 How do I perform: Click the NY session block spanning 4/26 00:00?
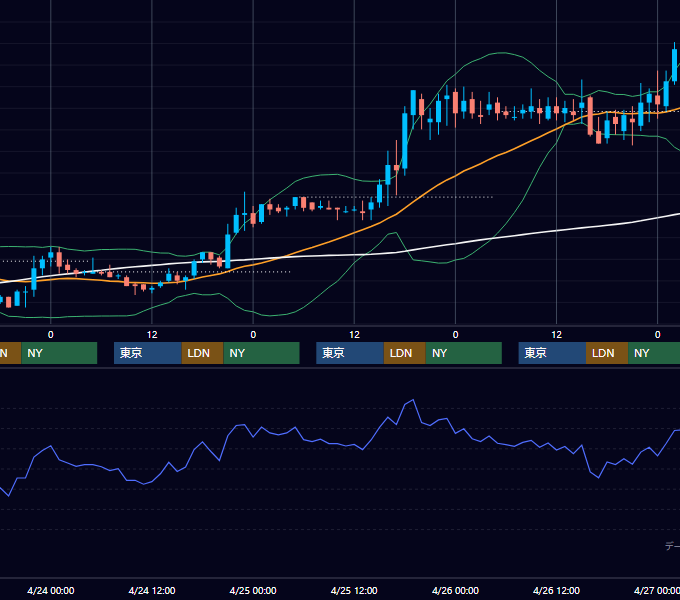[464, 353]
